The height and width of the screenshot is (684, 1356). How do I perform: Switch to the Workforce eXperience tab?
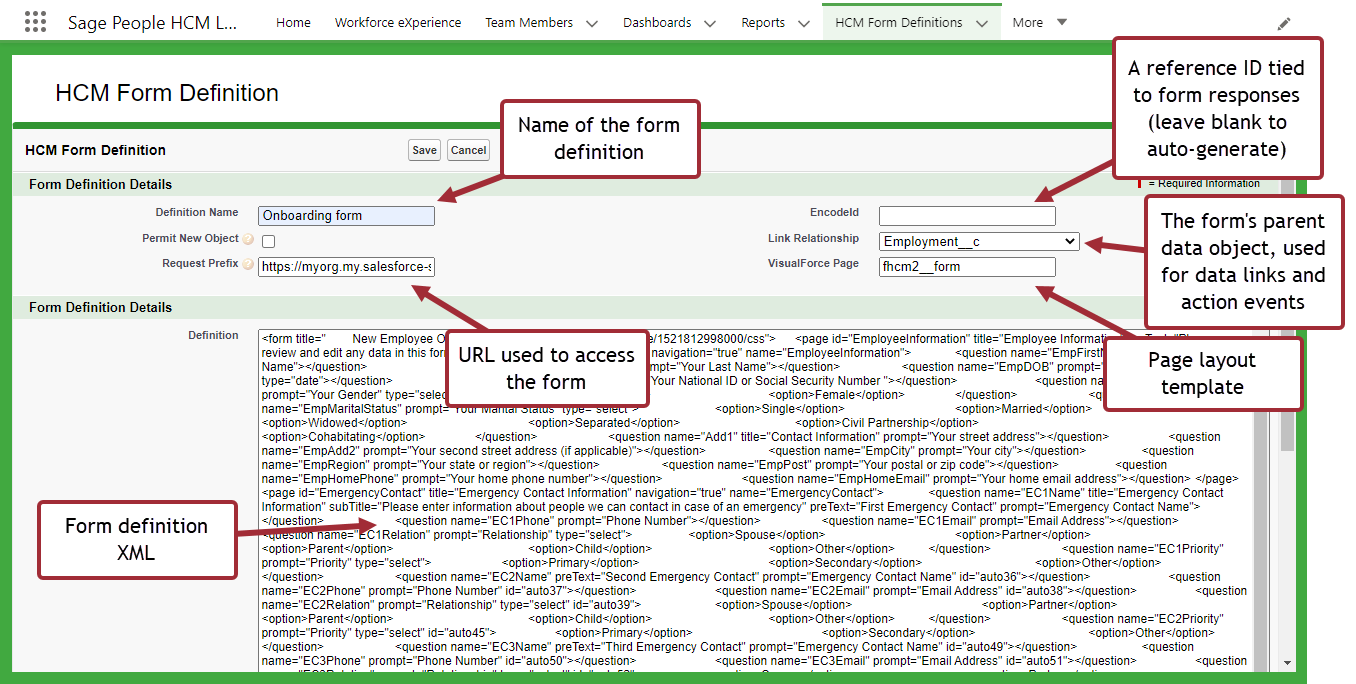click(398, 22)
